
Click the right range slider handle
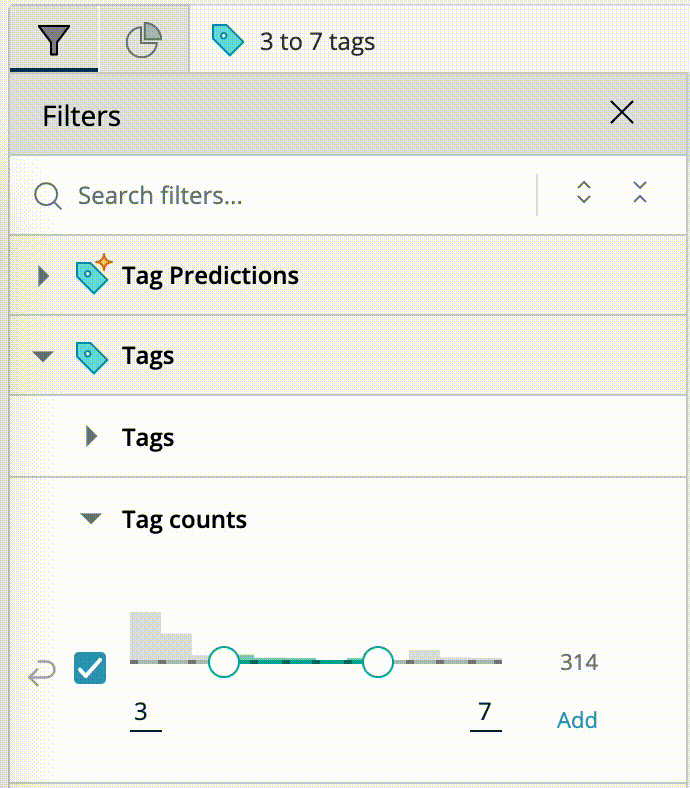click(377, 661)
